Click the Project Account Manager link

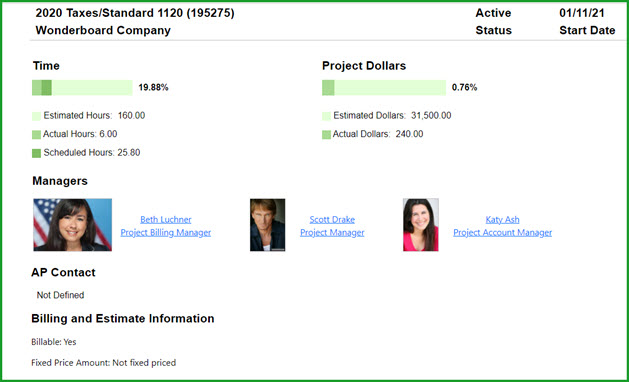point(503,232)
